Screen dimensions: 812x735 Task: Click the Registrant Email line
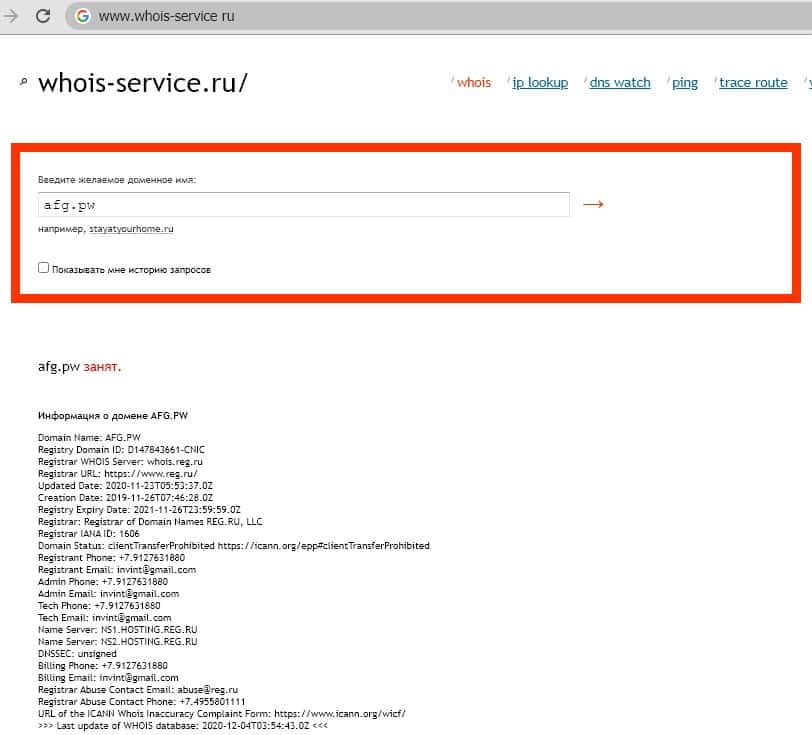(x=117, y=570)
